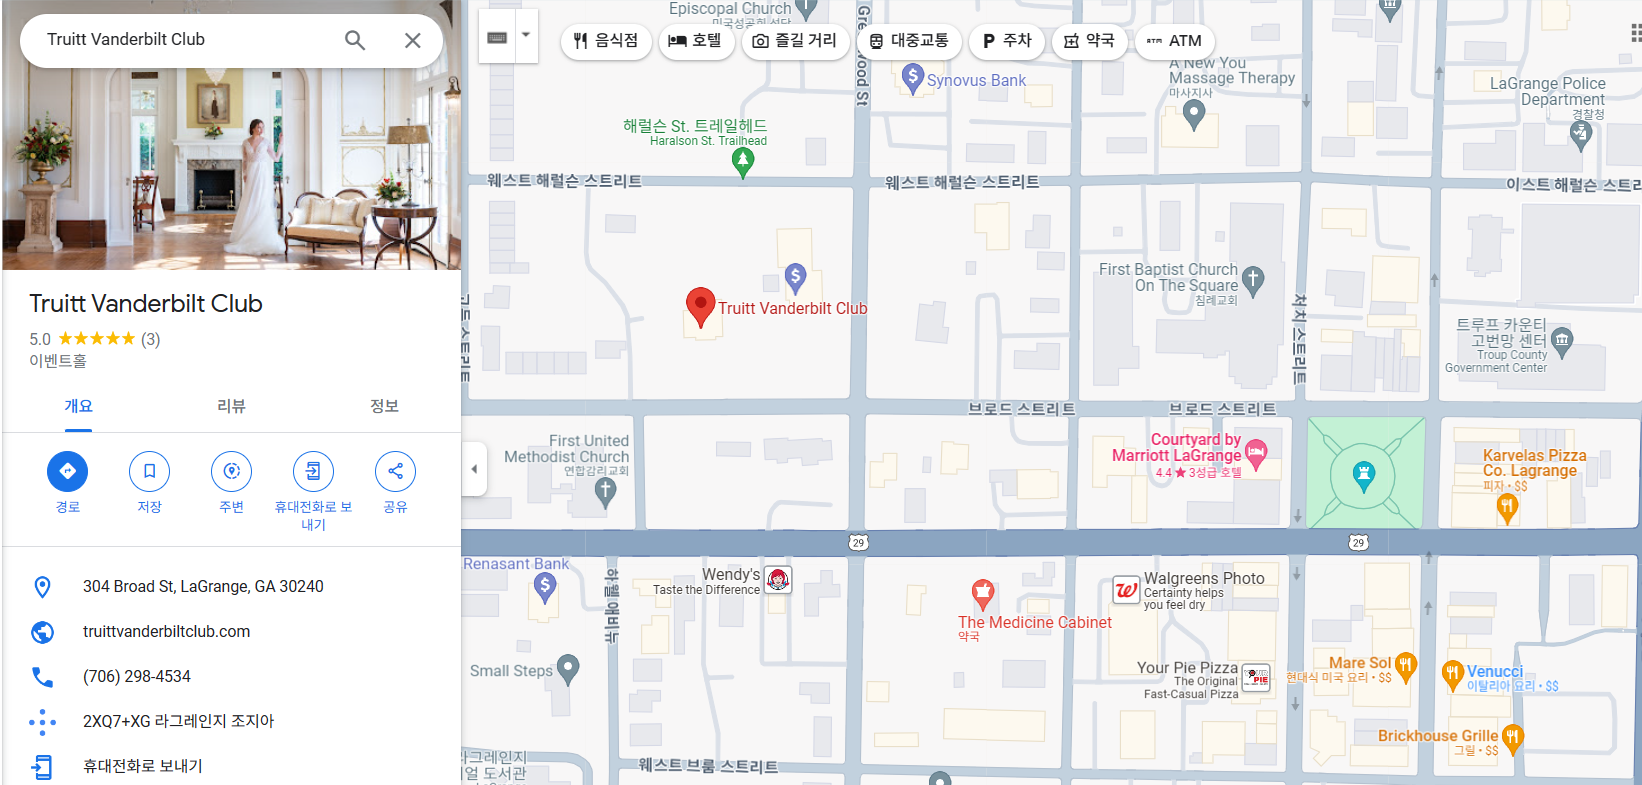The image size is (1642, 785).
Task: Click the ATM marker above the club pin
Action: tap(795, 278)
